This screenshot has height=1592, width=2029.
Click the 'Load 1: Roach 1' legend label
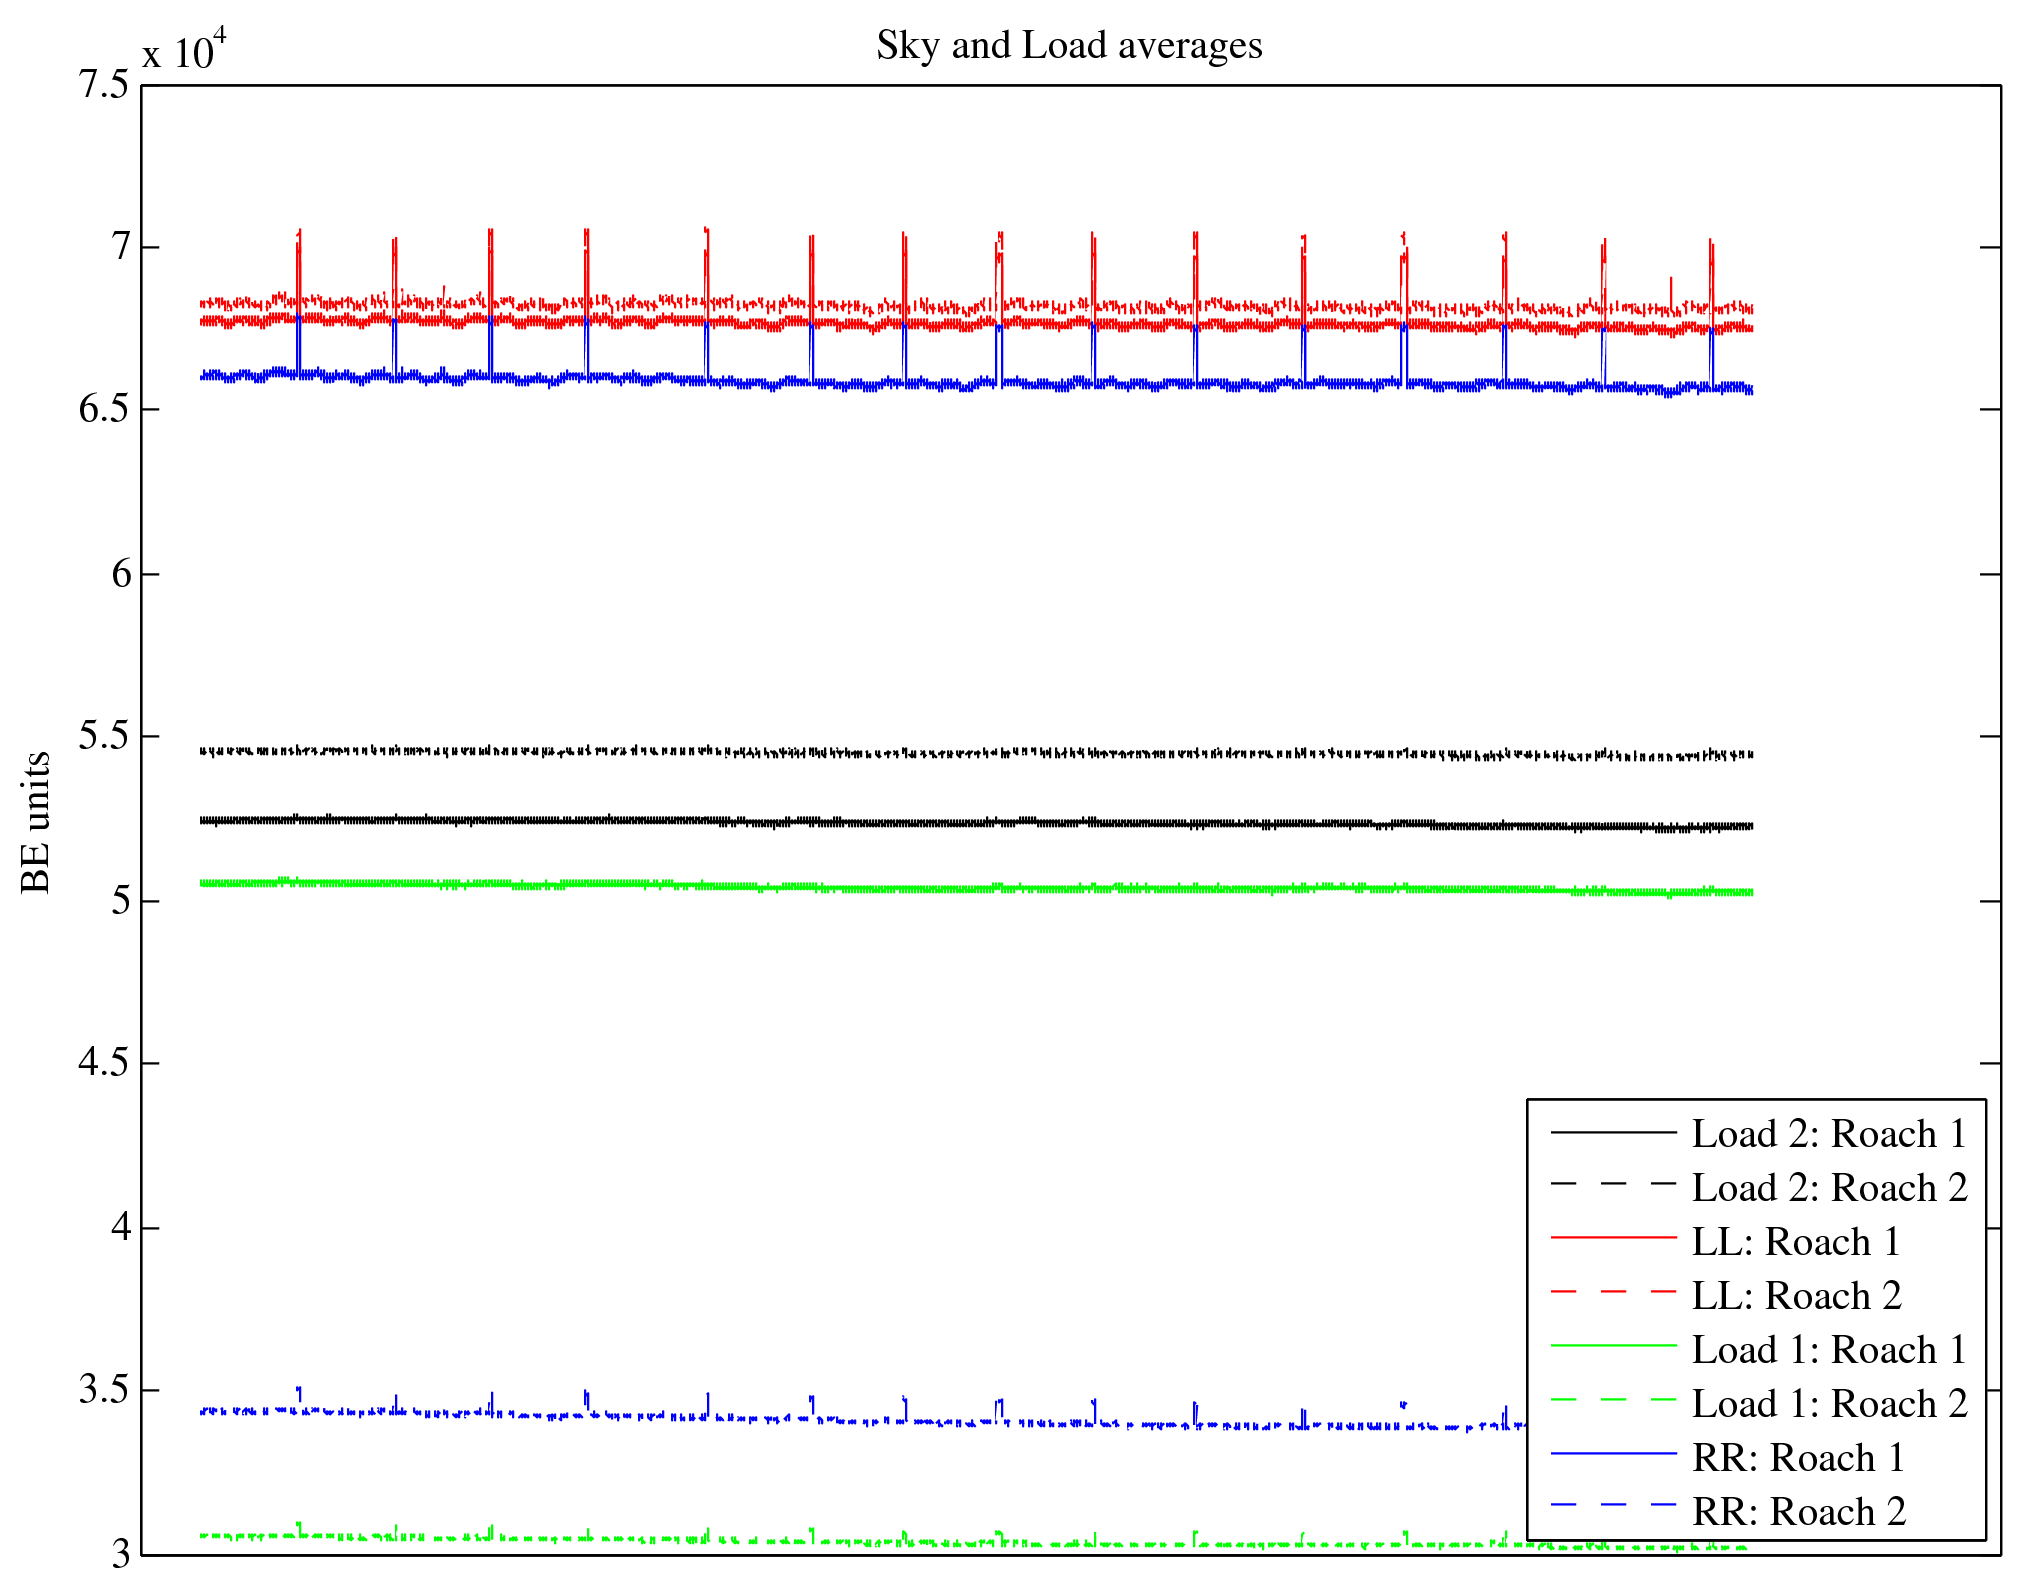1828,1350
